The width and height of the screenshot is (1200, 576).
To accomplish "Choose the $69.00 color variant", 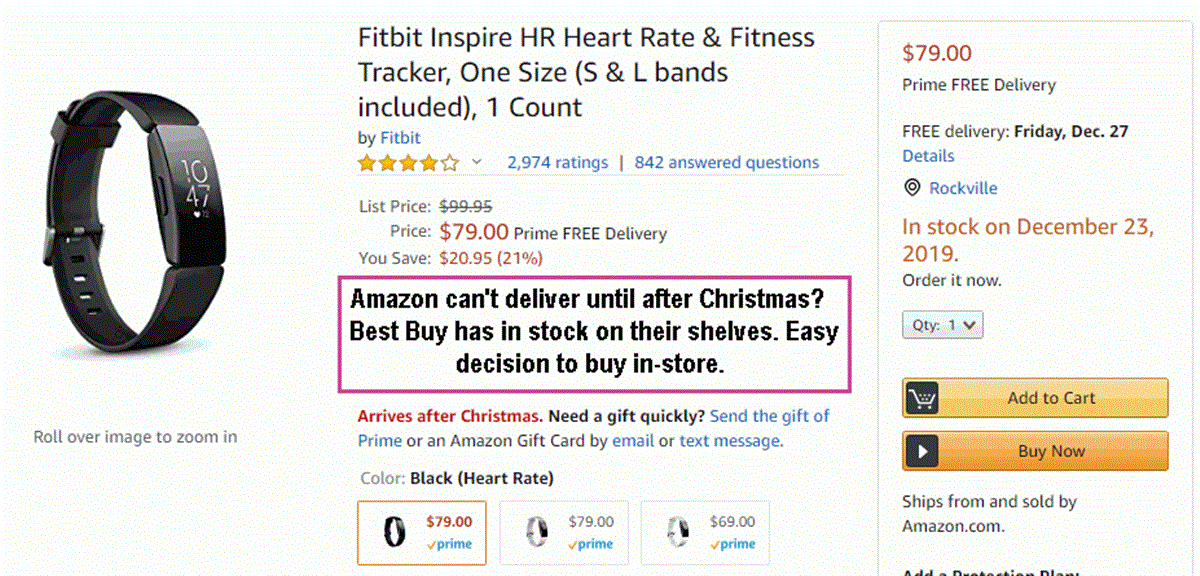I will point(705,533).
